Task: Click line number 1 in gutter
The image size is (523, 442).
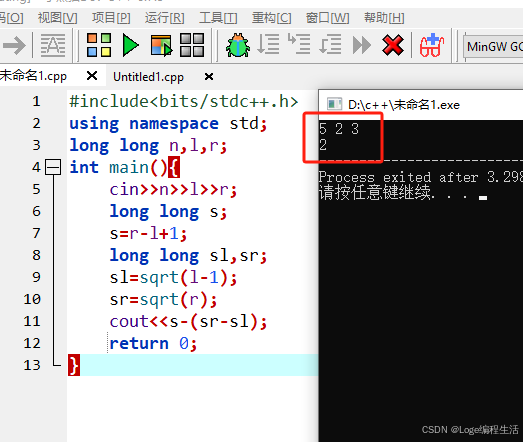Action: (36, 101)
